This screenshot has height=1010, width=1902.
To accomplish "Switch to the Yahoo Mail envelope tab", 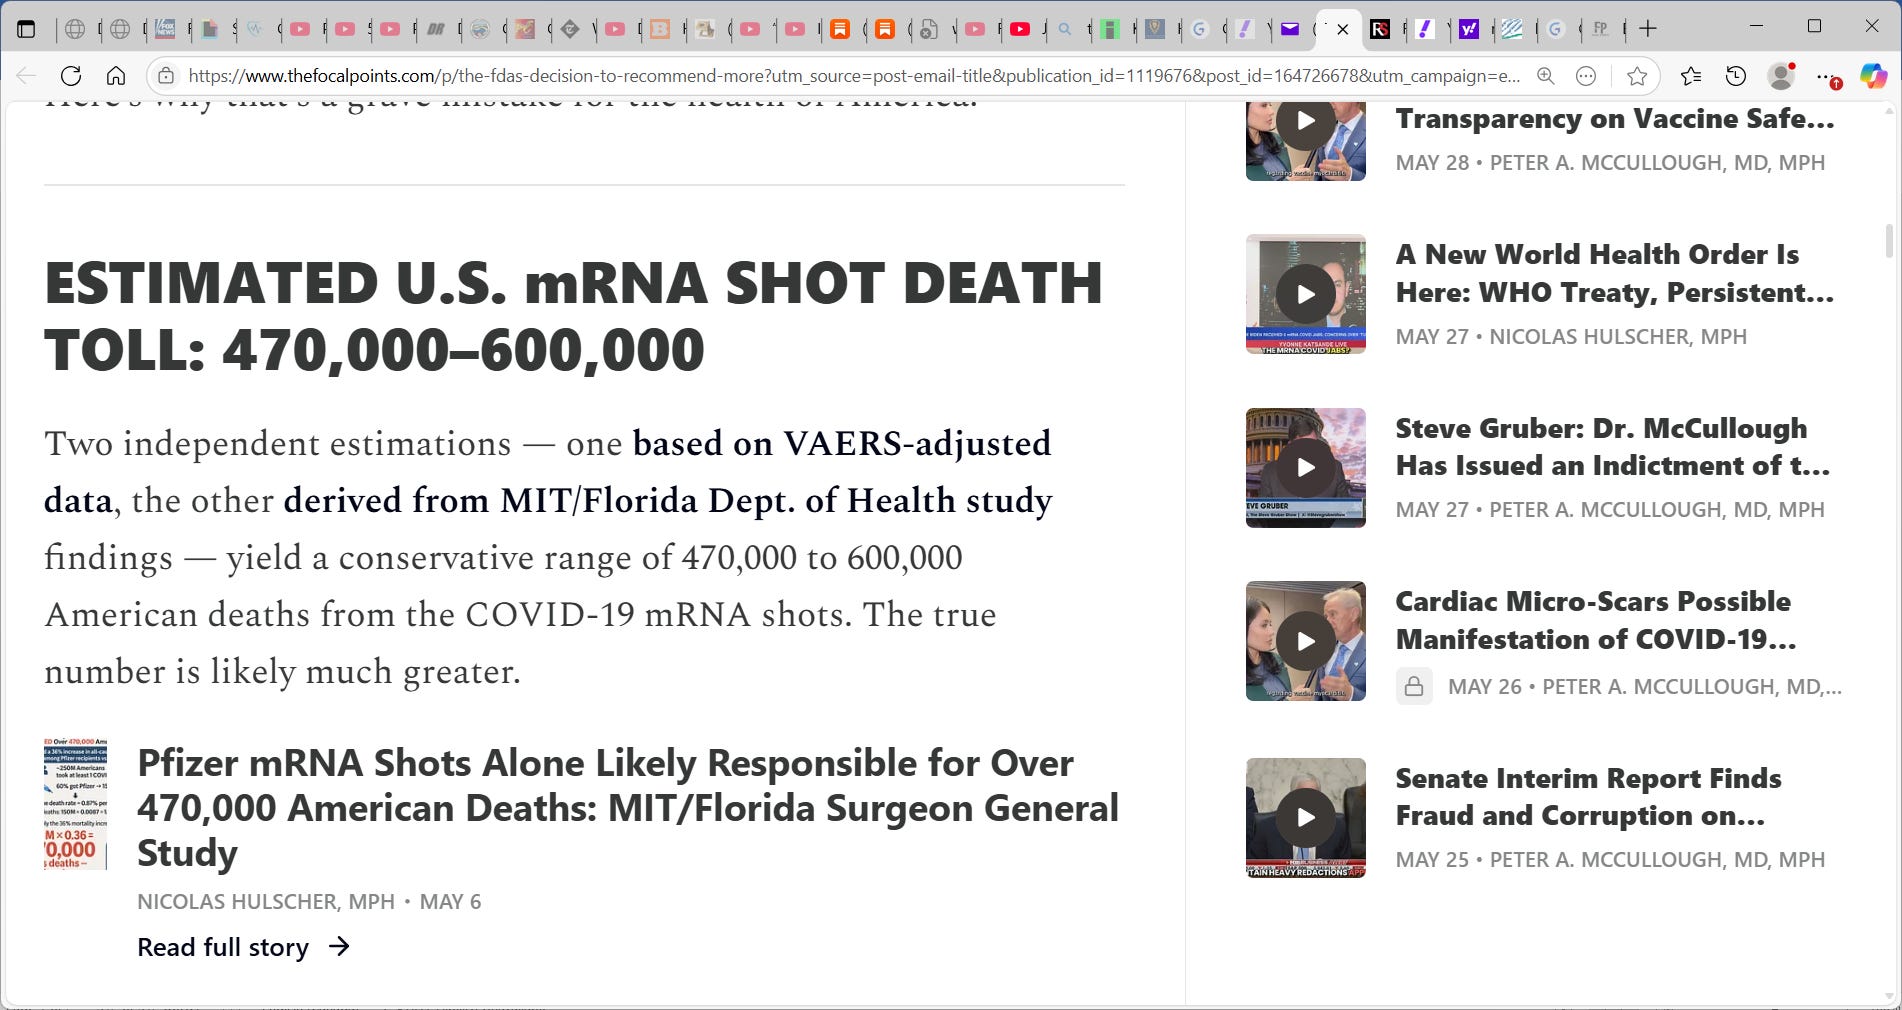I will pyautogui.click(x=1290, y=29).
